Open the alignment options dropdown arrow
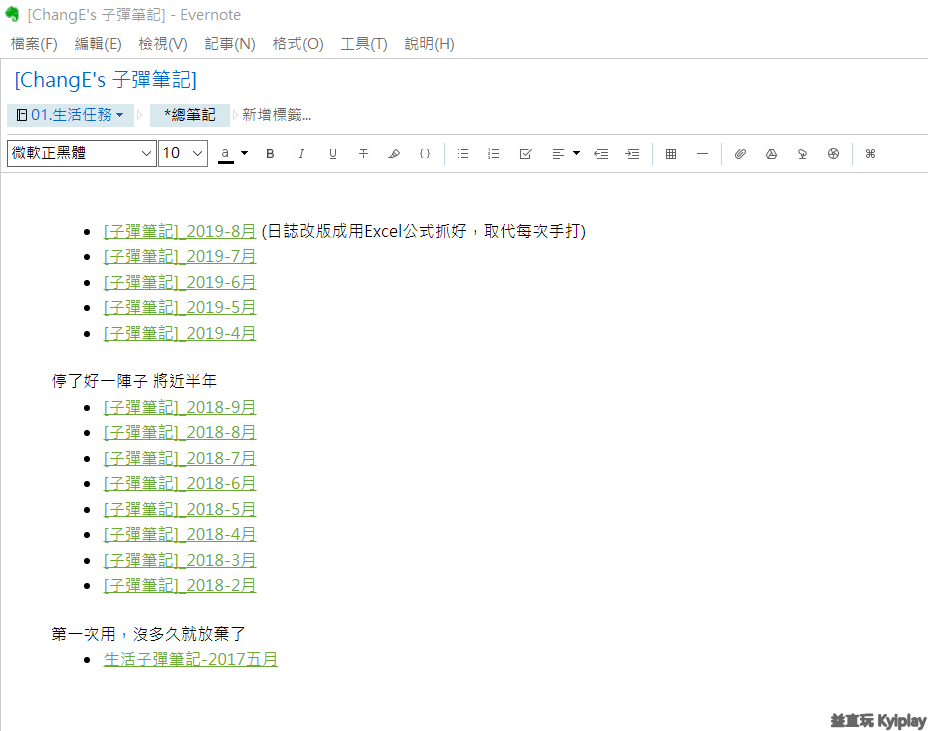 (576, 153)
